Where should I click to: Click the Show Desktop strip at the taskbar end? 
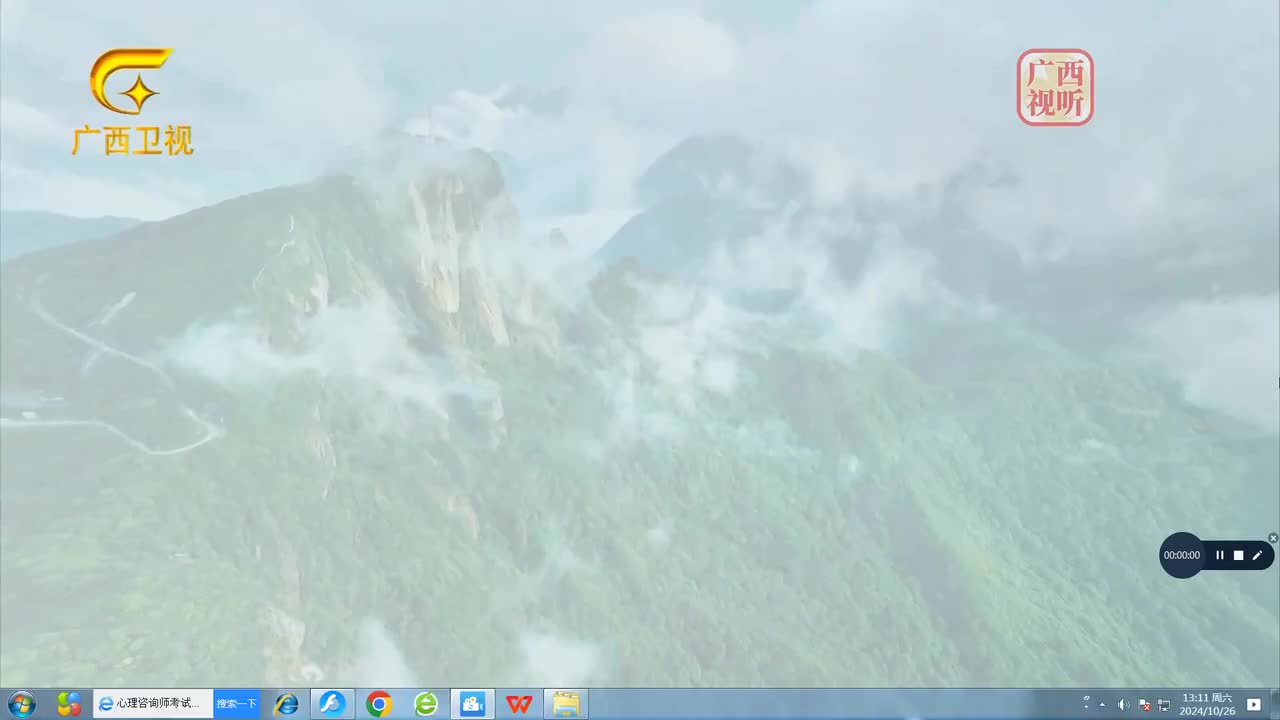point(1273,704)
